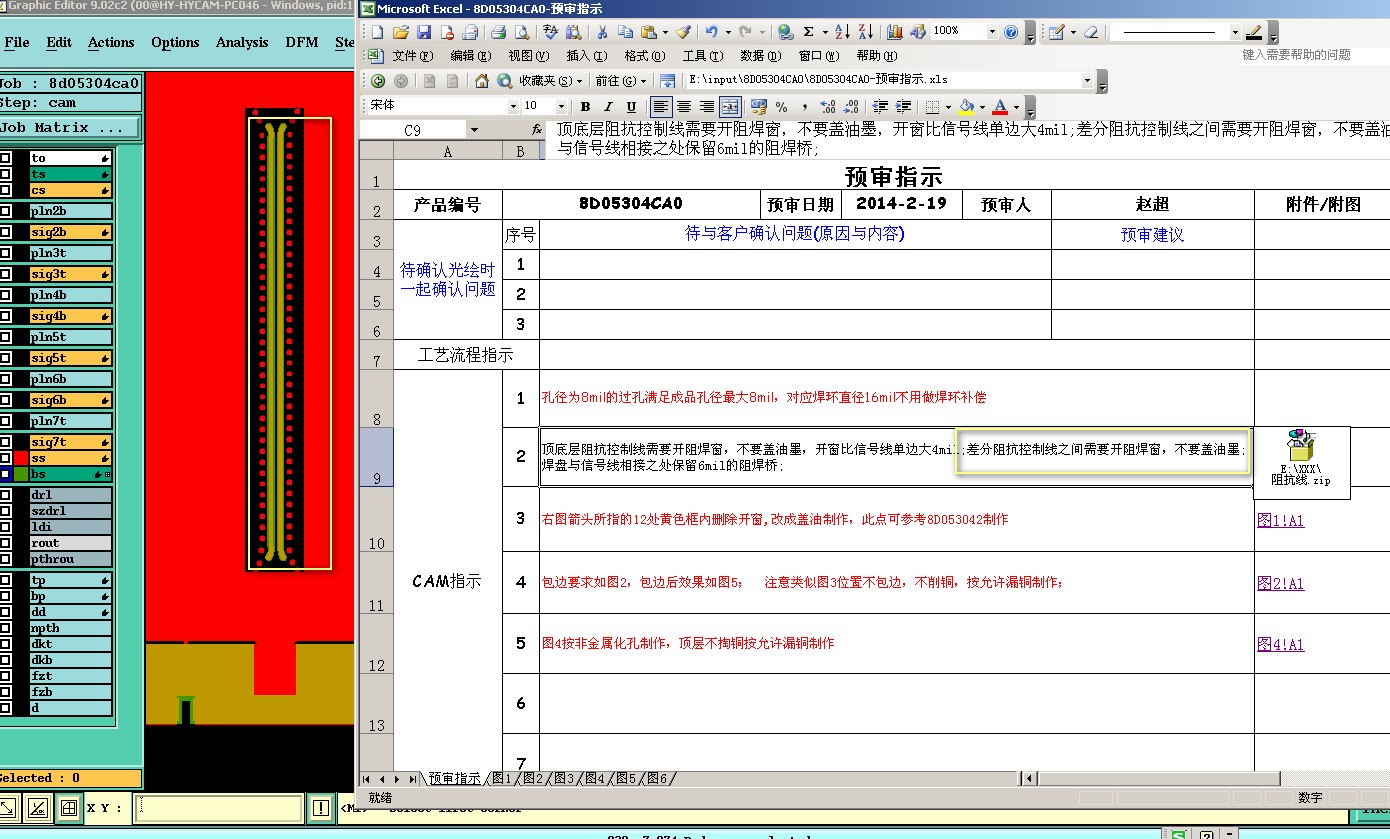The height and width of the screenshot is (839, 1390).
Task: Toggle the checkbox for layer drl
Action: click(5, 495)
